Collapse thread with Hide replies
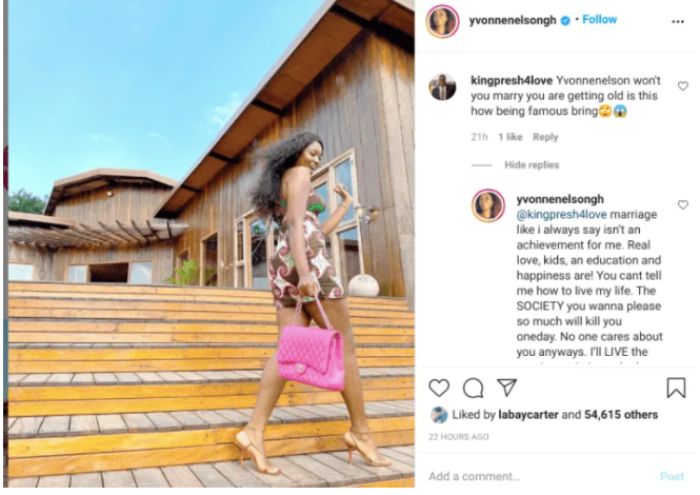 [x=532, y=165]
